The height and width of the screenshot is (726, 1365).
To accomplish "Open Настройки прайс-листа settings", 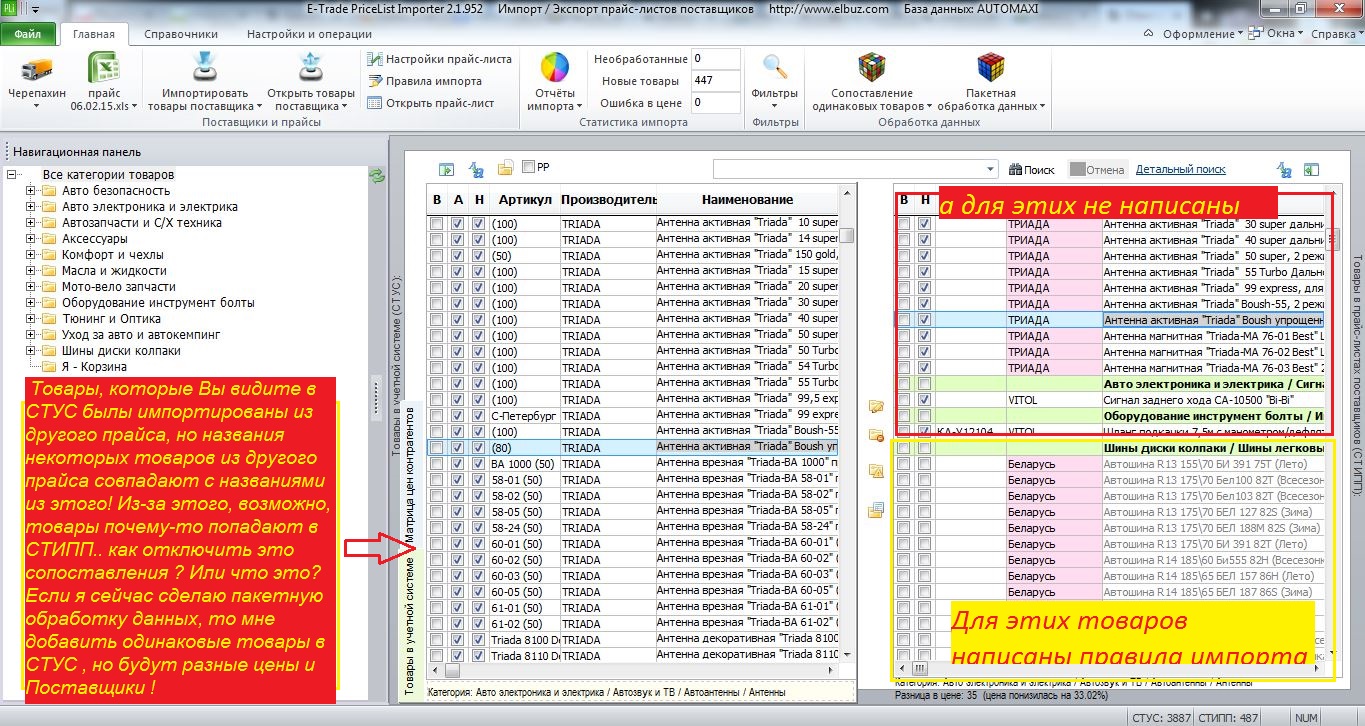I will (439, 59).
